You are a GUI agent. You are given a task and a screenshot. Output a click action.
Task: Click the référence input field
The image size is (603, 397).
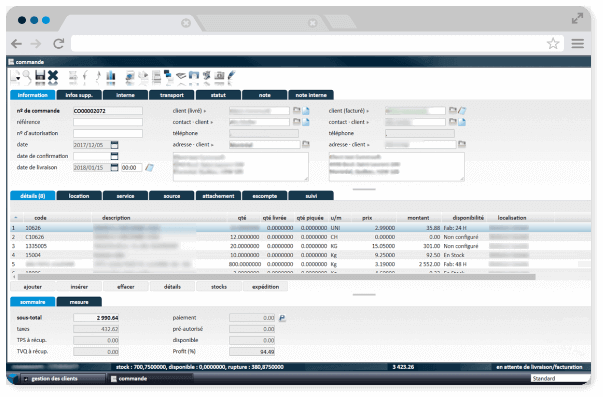pos(108,122)
